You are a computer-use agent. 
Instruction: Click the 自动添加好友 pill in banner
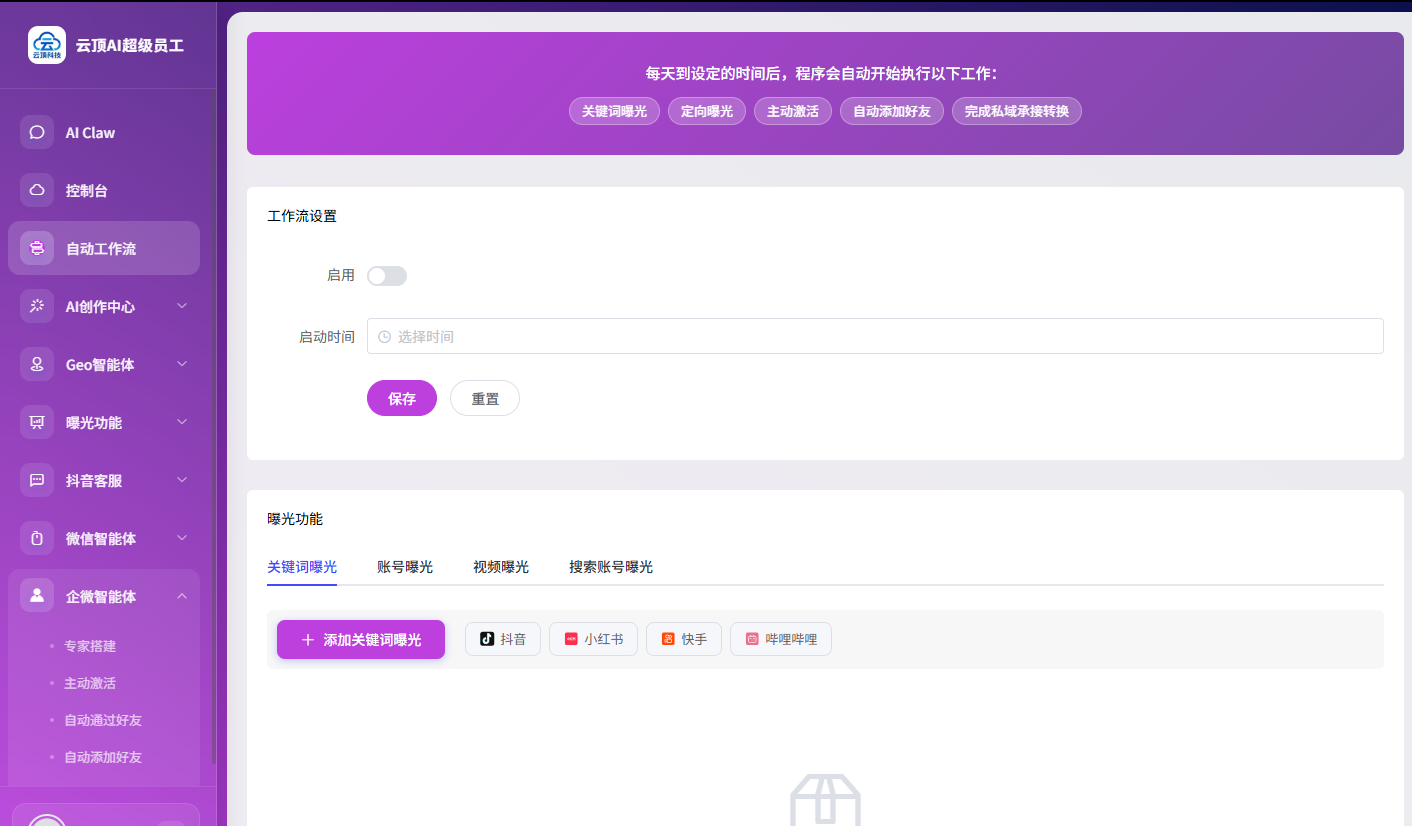[892, 111]
